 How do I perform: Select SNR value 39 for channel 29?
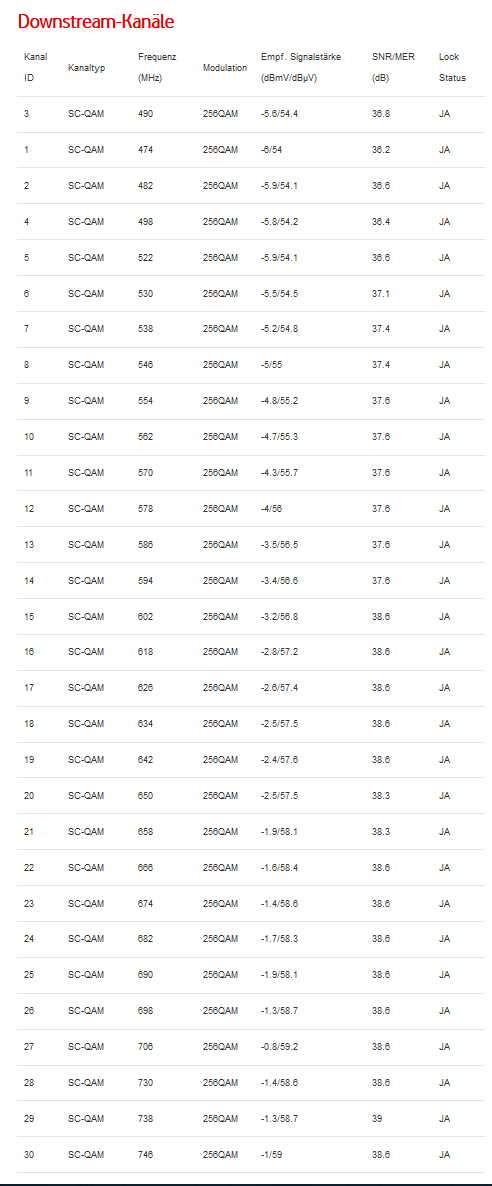377,1119
